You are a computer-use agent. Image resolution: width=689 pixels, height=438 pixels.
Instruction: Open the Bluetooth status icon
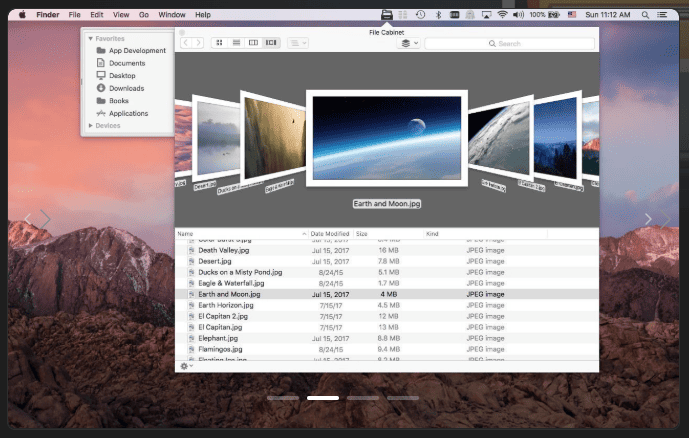[438, 14]
